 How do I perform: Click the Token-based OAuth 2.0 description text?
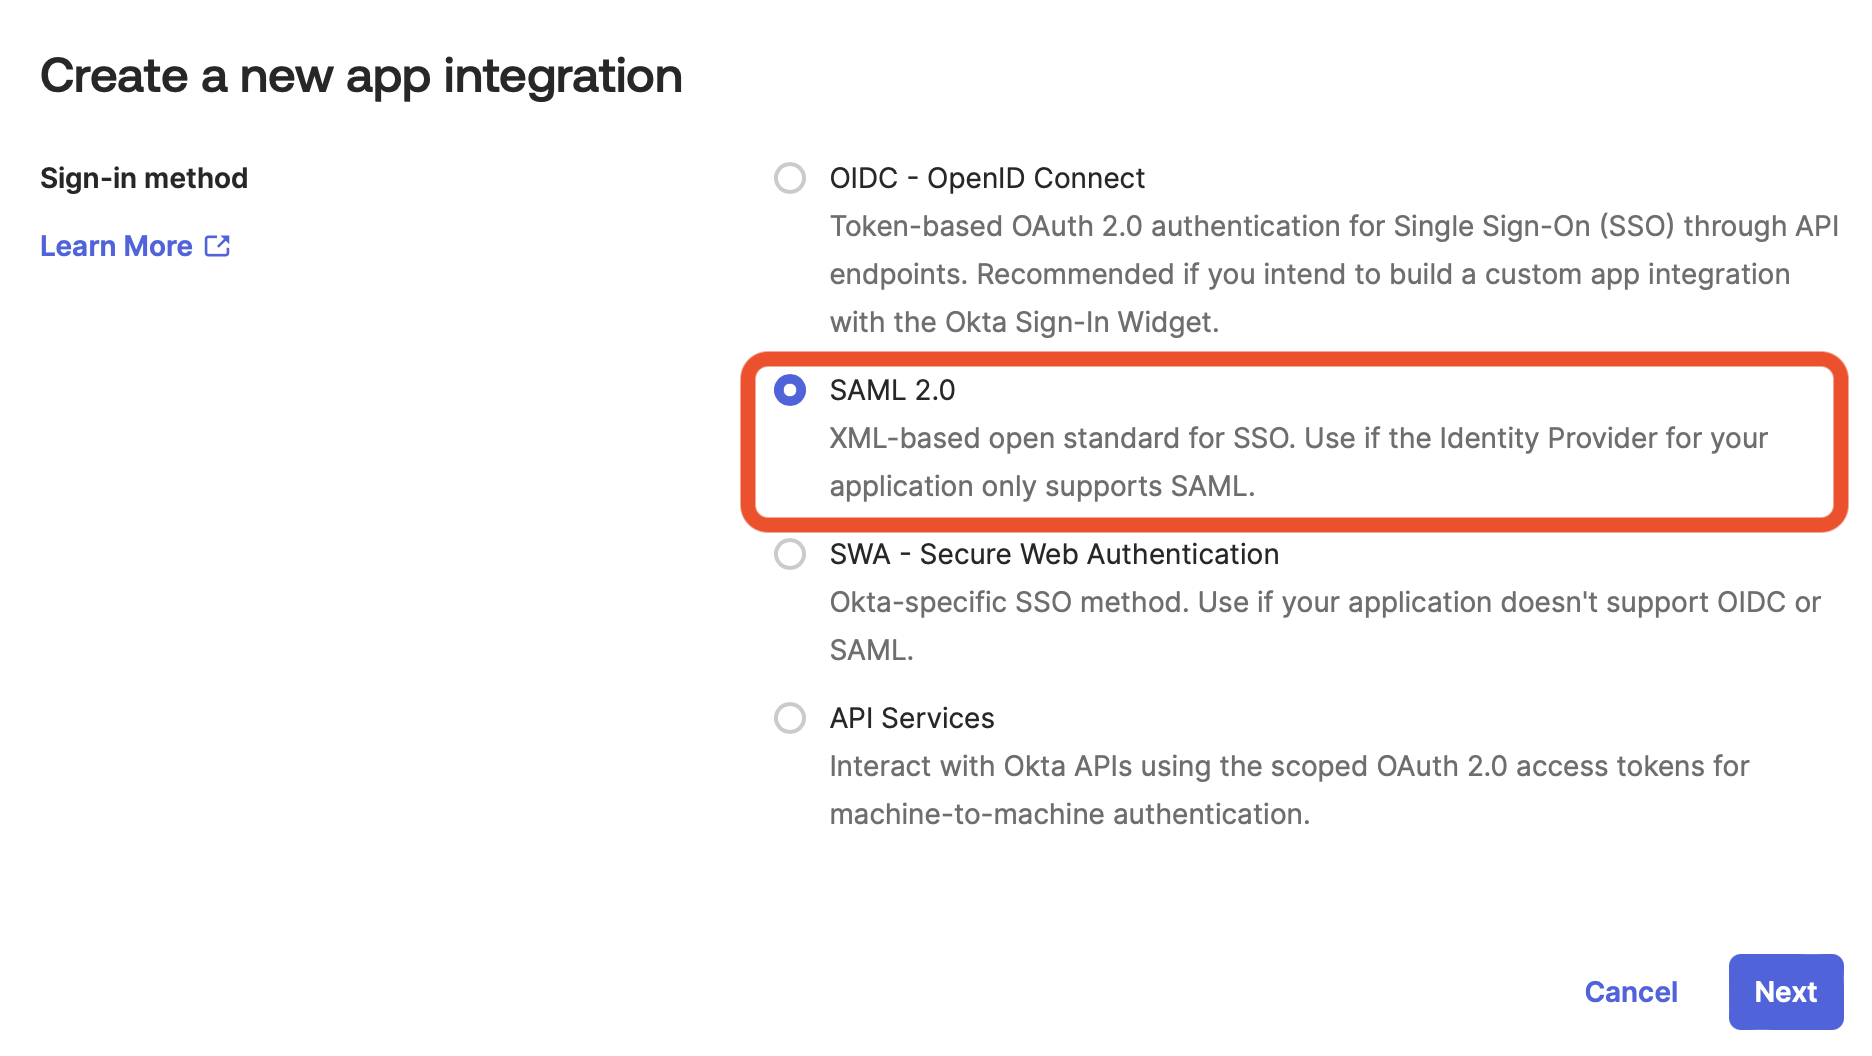pyautogui.click(x=1334, y=227)
